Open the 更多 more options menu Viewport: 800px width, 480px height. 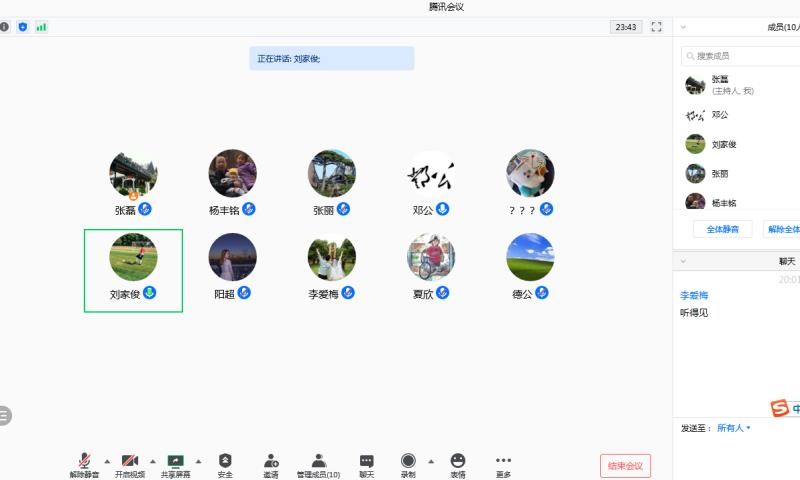(x=503, y=464)
